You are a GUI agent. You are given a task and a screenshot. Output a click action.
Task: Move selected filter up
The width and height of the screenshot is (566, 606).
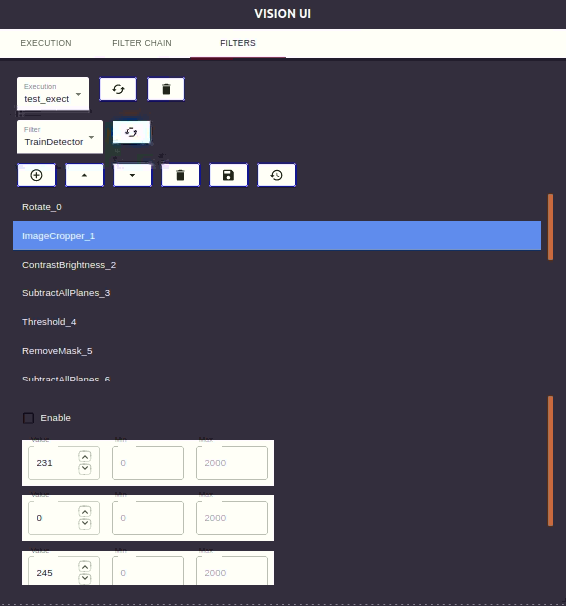point(84,175)
